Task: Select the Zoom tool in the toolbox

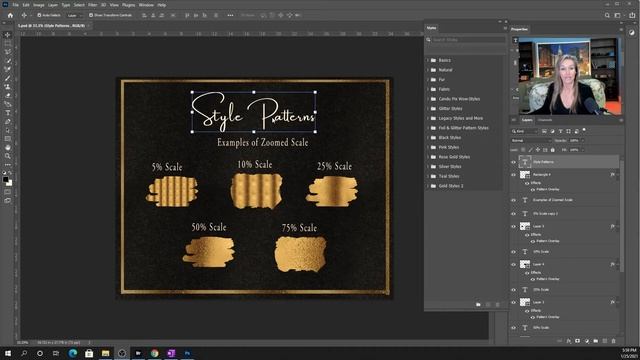Action: coord(7,156)
